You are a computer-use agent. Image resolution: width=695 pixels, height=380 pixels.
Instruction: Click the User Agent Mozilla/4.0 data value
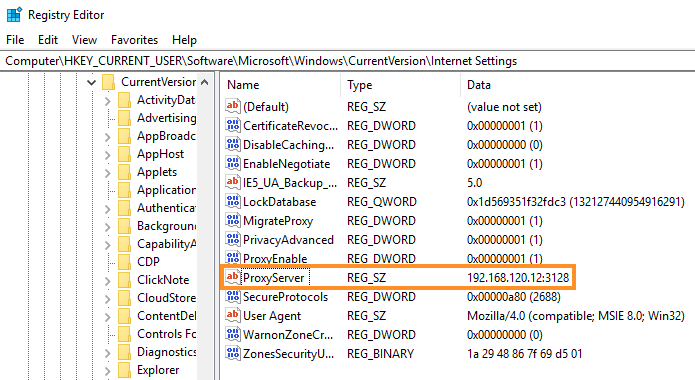pyautogui.click(x=576, y=316)
